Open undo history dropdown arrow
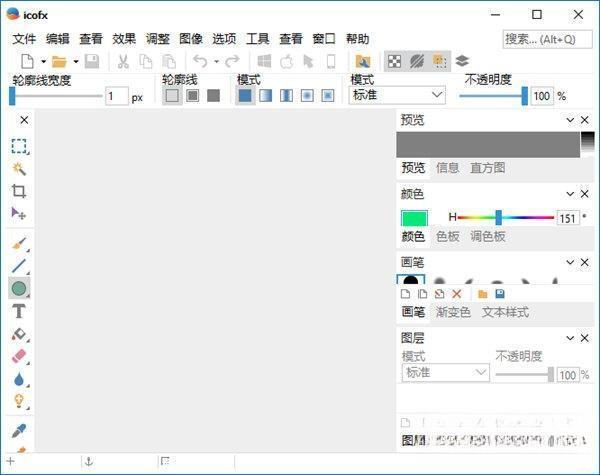 click(x=216, y=62)
